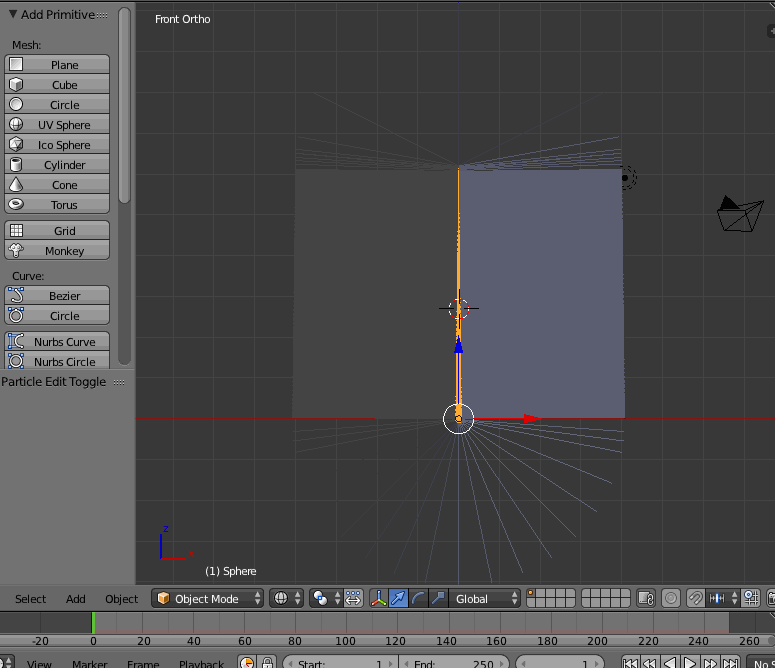Select the rotate manipulator arc icon
The width and height of the screenshot is (775, 668).
click(x=418, y=598)
